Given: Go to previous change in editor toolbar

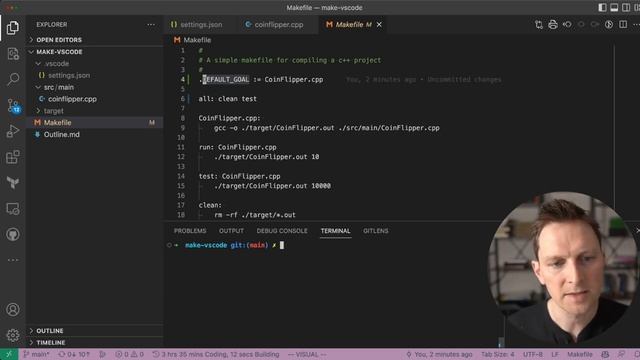Looking at the screenshot, I should click(x=567, y=24).
